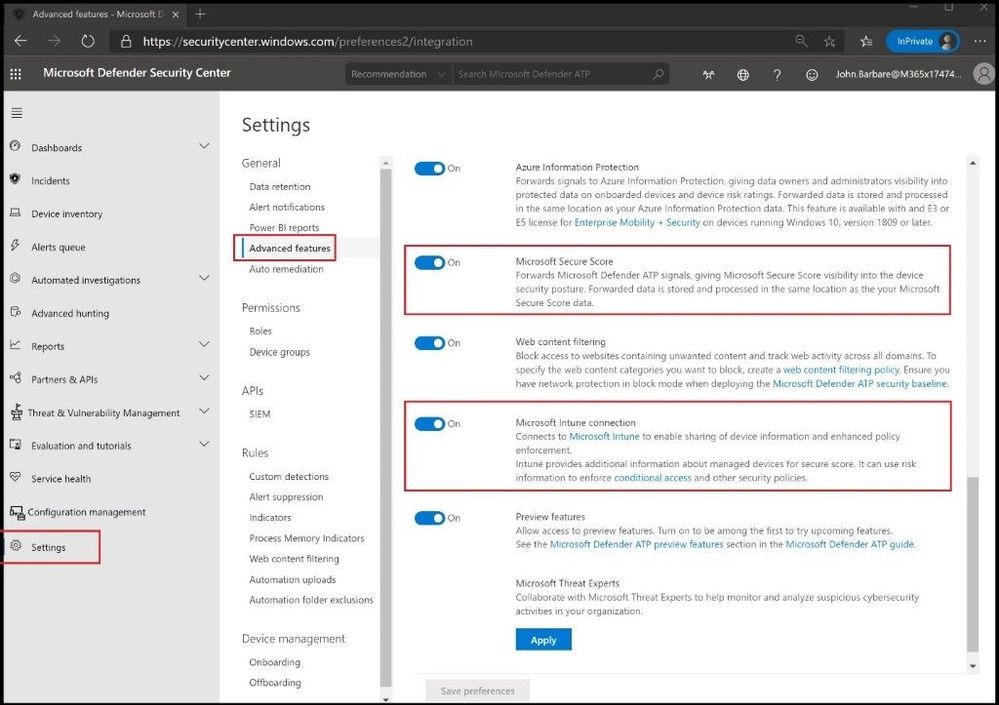Open the Roles permissions page
Viewport: 999px width, 705px height.
[x=261, y=331]
